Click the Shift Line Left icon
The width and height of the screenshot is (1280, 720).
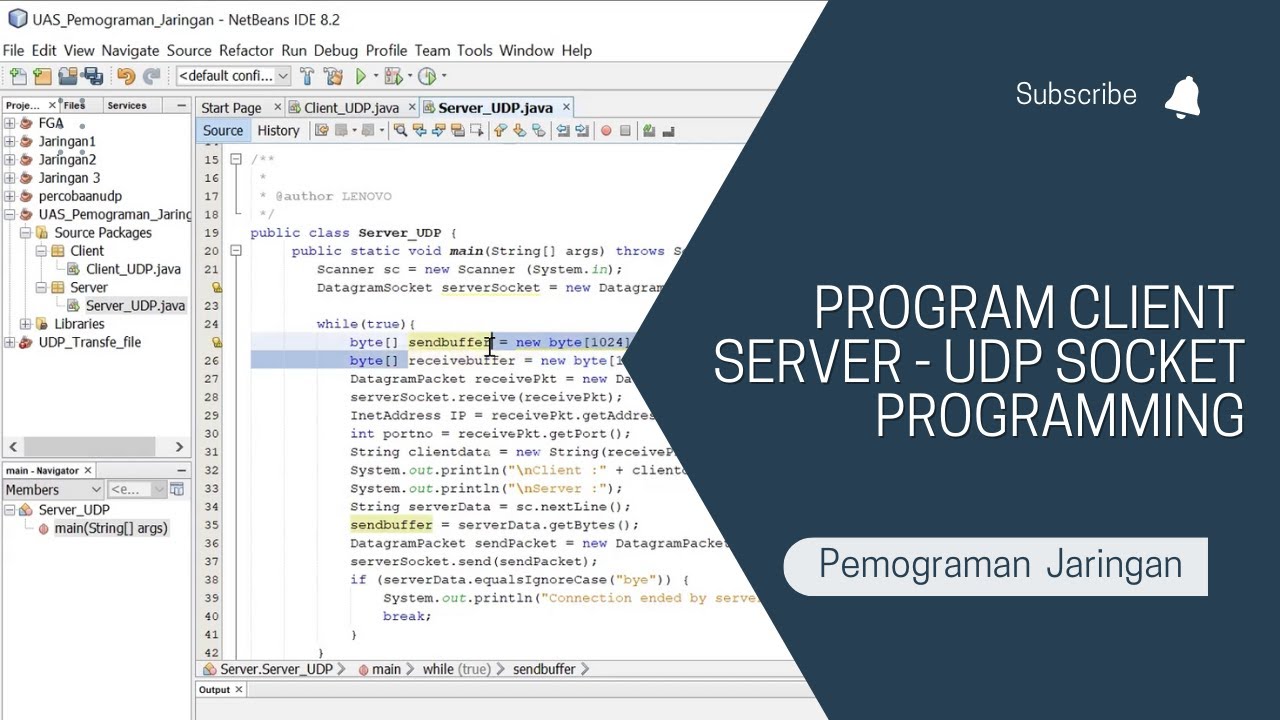(x=563, y=130)
